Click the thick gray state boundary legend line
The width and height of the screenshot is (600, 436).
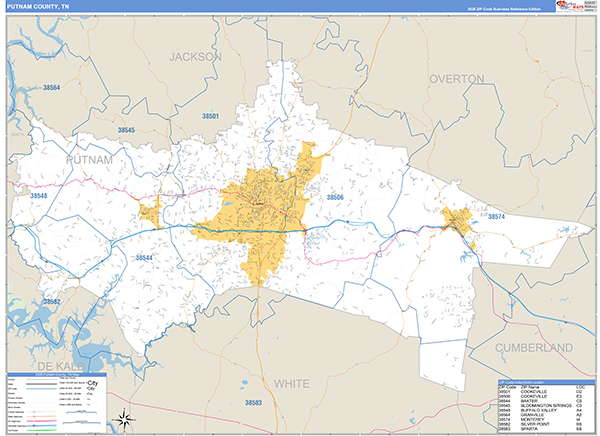tap(41, 384)
